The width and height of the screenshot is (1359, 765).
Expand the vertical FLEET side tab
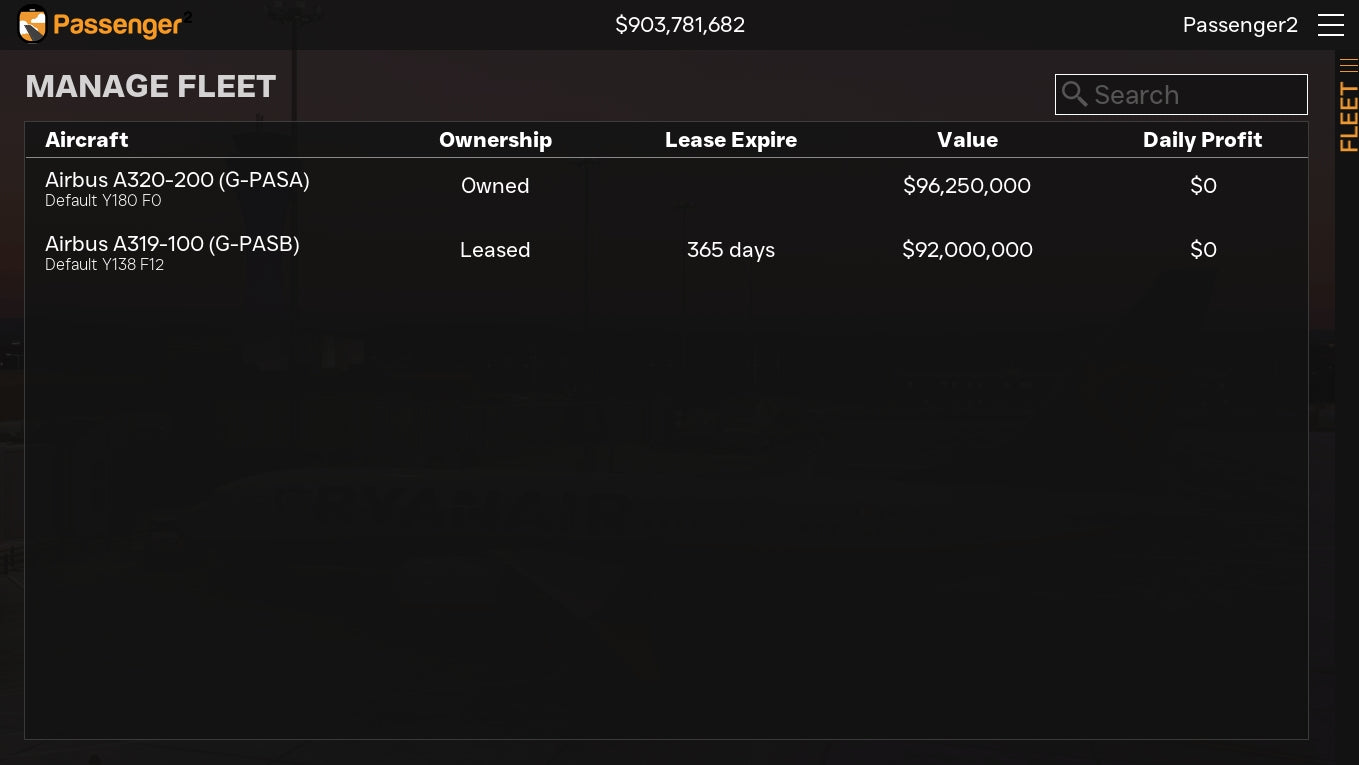(x=1348, y=117)
